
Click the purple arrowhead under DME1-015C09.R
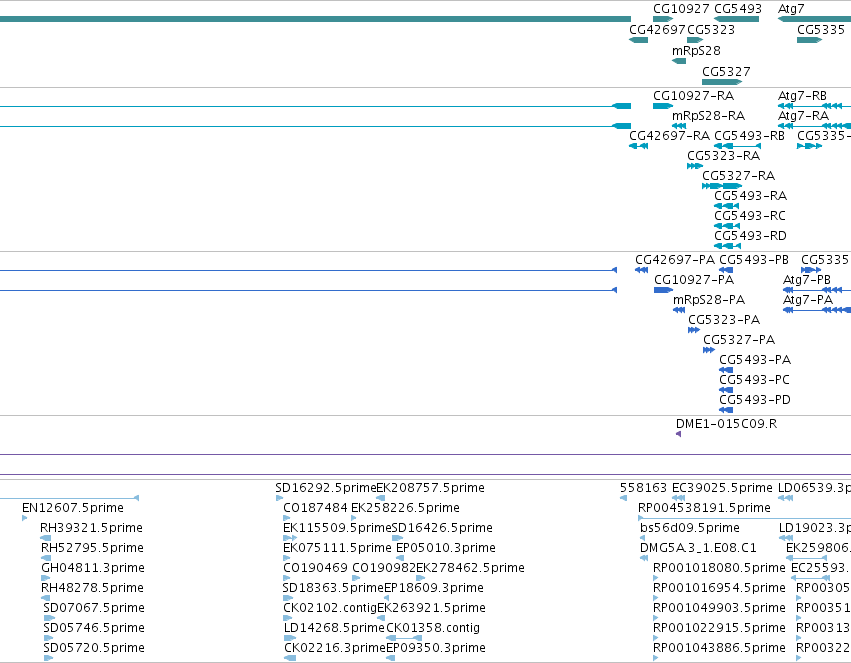click(x=678, y=434)
